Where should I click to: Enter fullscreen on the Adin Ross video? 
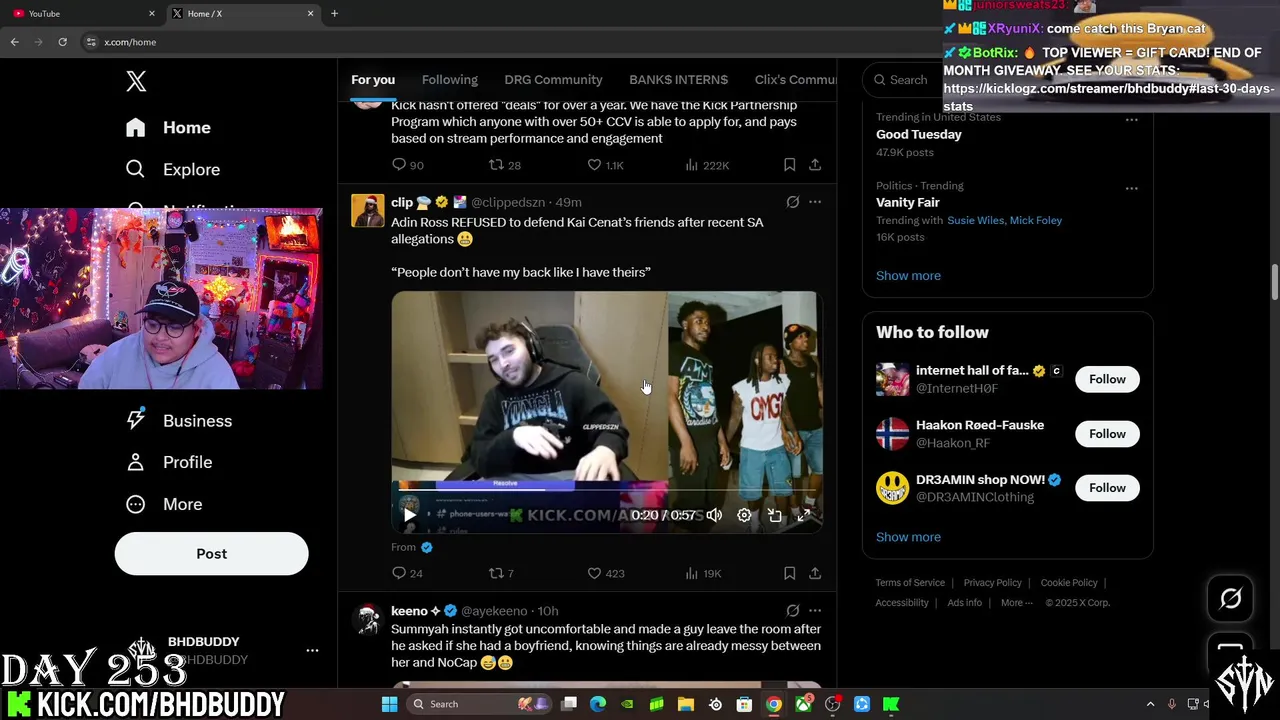pos(804,515)
